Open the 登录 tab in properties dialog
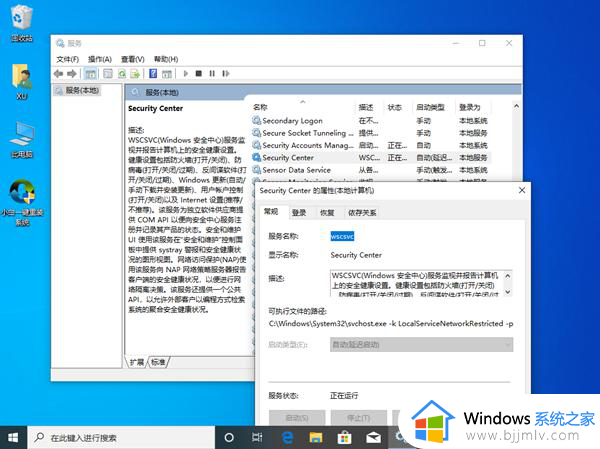Screen dimensions: 600x449 click(299, 213)
